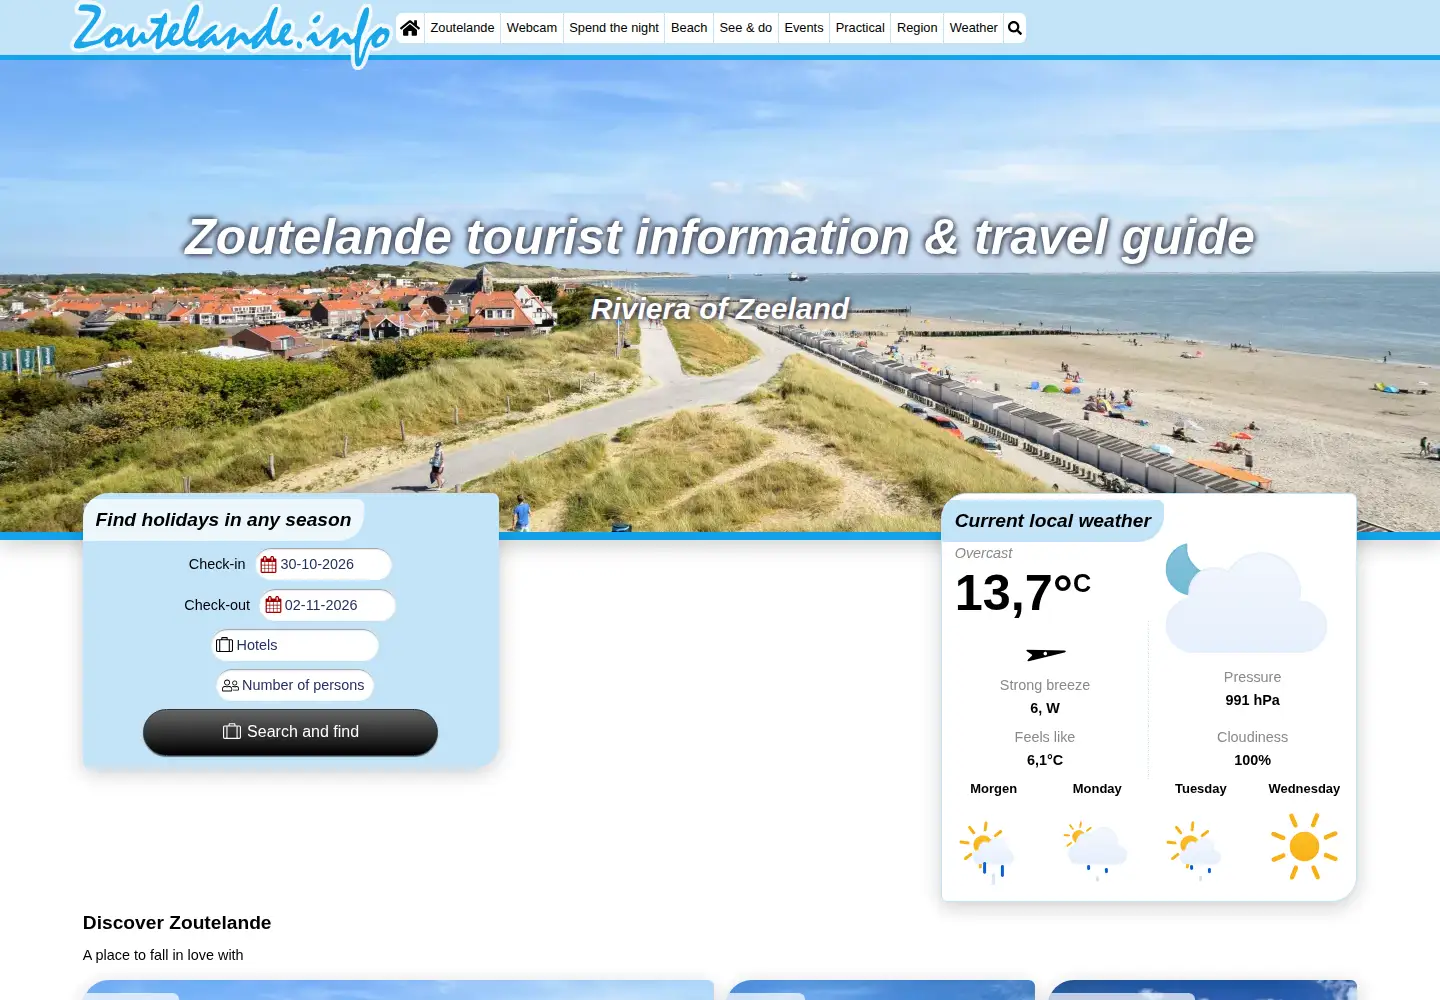
Task: Open the See & do menu
Action: coord(746,28)
